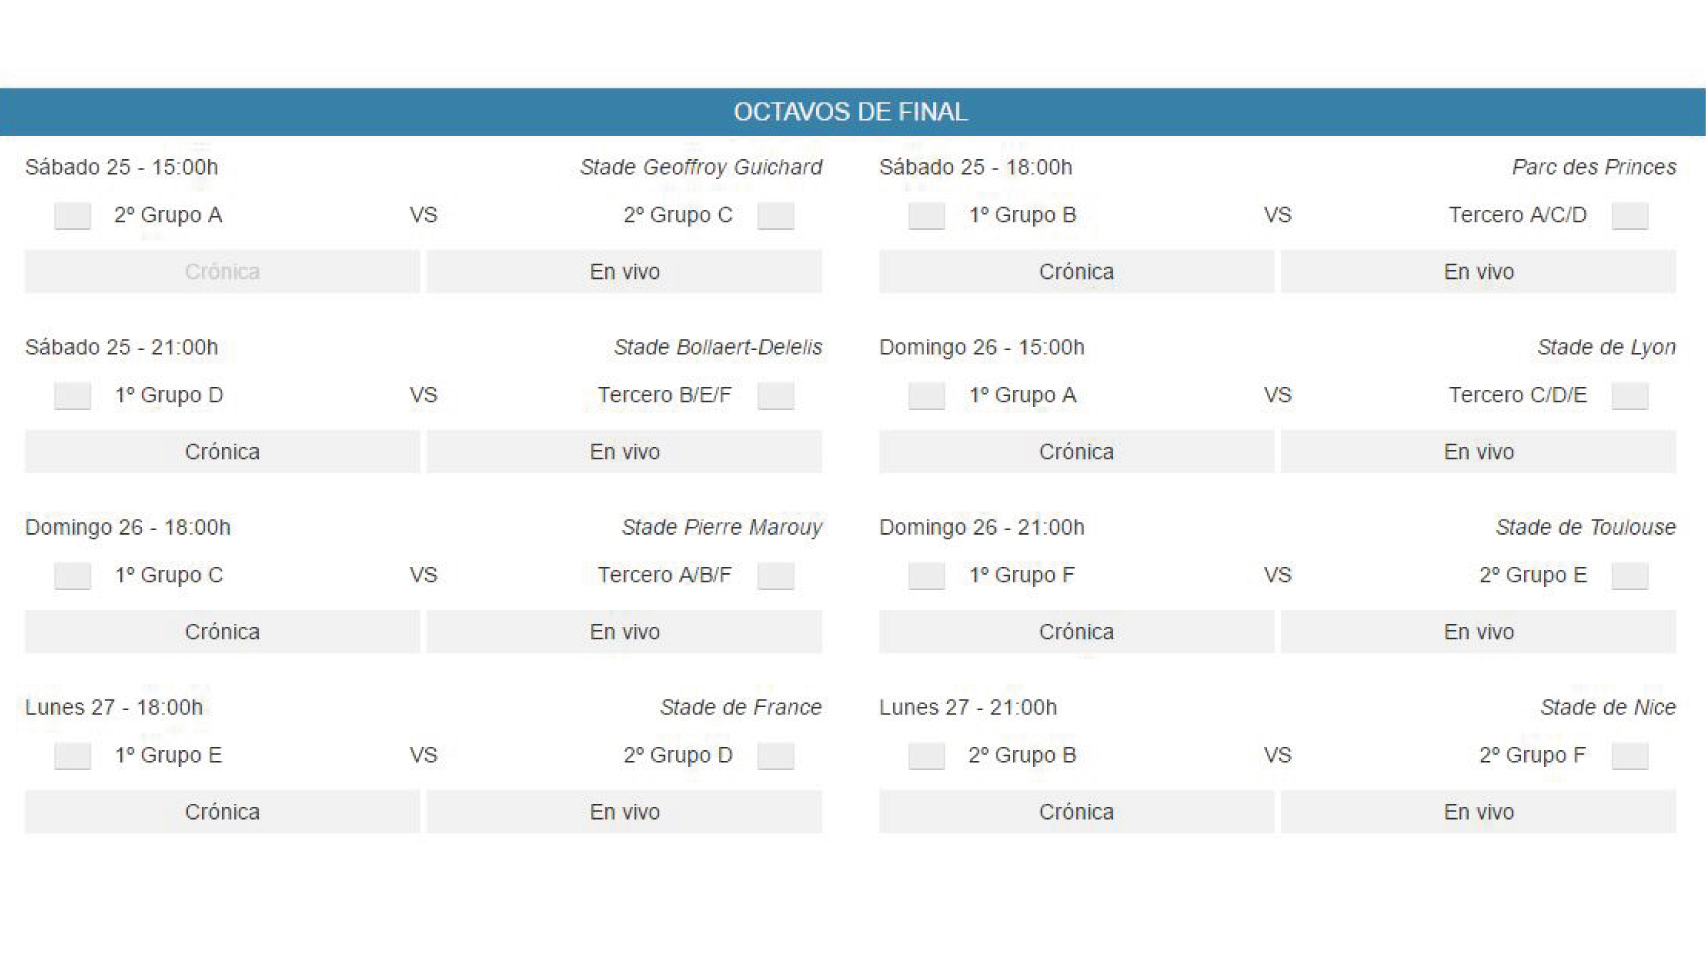
Task: Click the Octavos de Final header bar
Action: 852,112
